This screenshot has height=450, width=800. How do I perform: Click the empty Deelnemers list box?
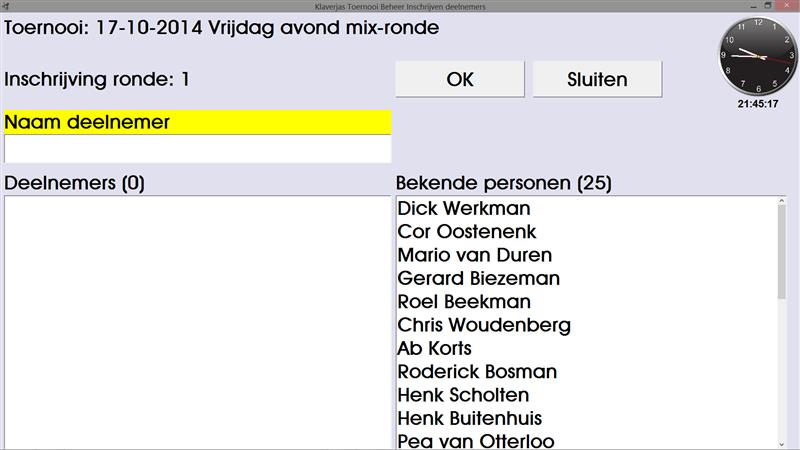(196, 320)
